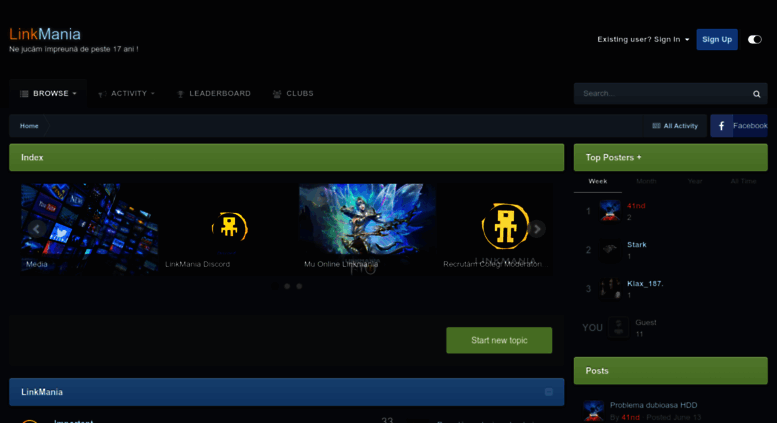The width and height of the screenshot is (777, 423).
Task: Show next carousel slide arrow
Action: point(537,229)
